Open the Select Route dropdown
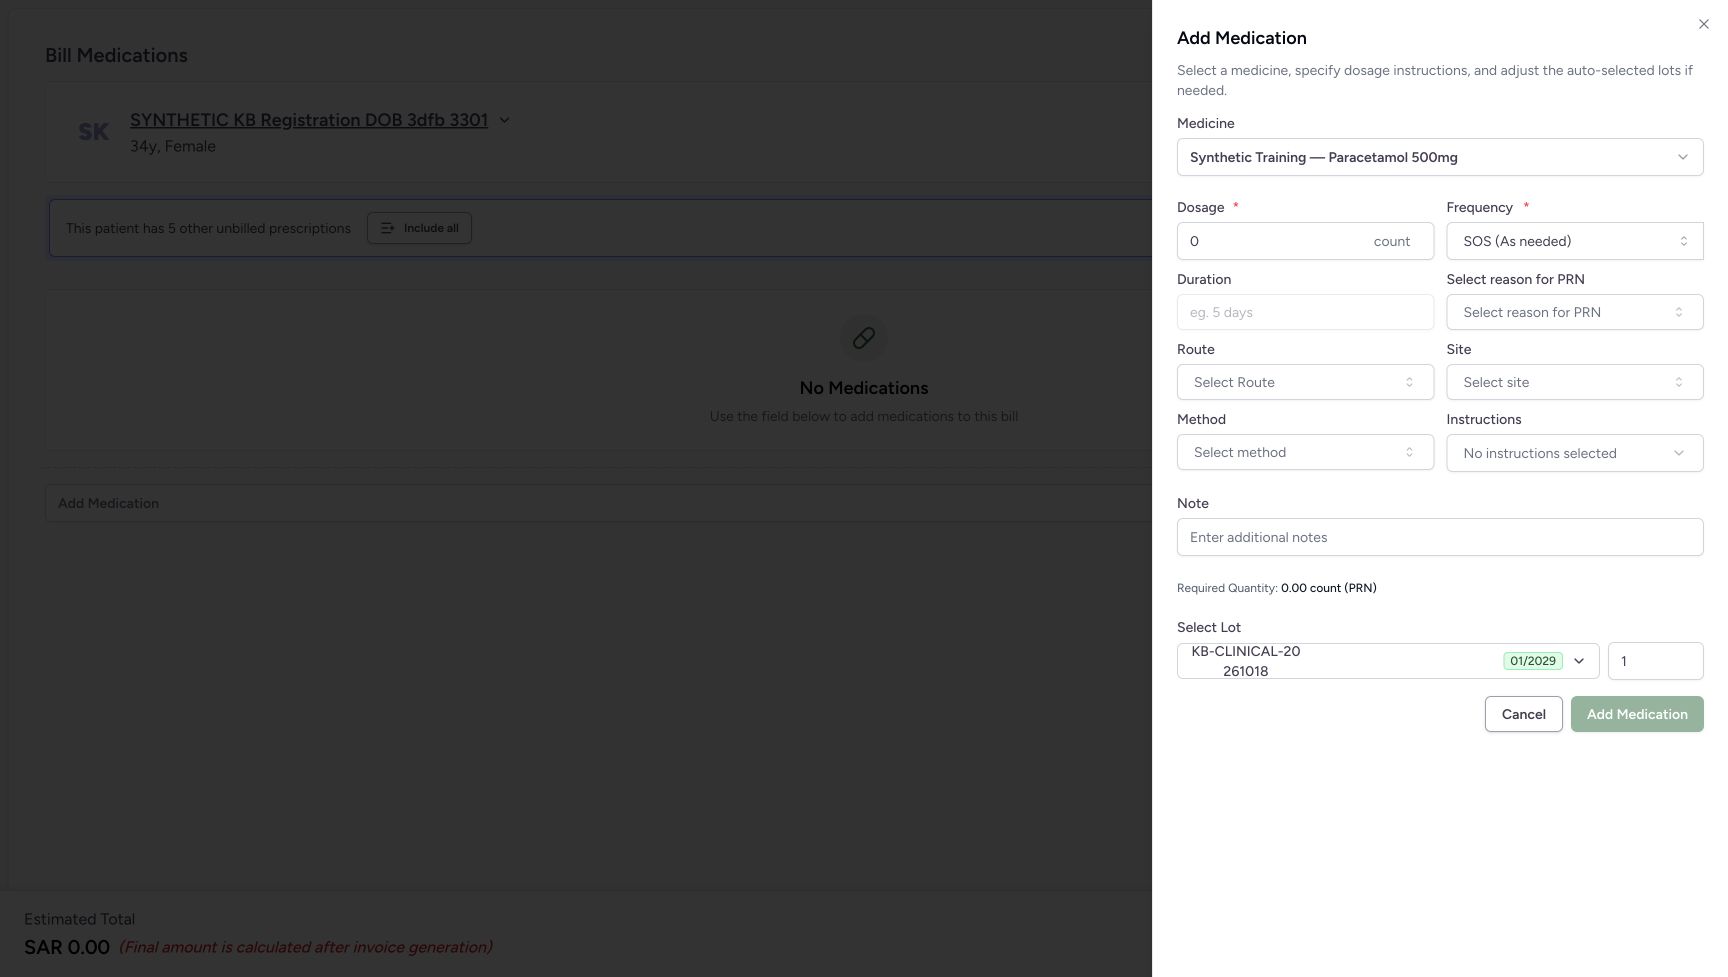 (x=1305, y=382)
